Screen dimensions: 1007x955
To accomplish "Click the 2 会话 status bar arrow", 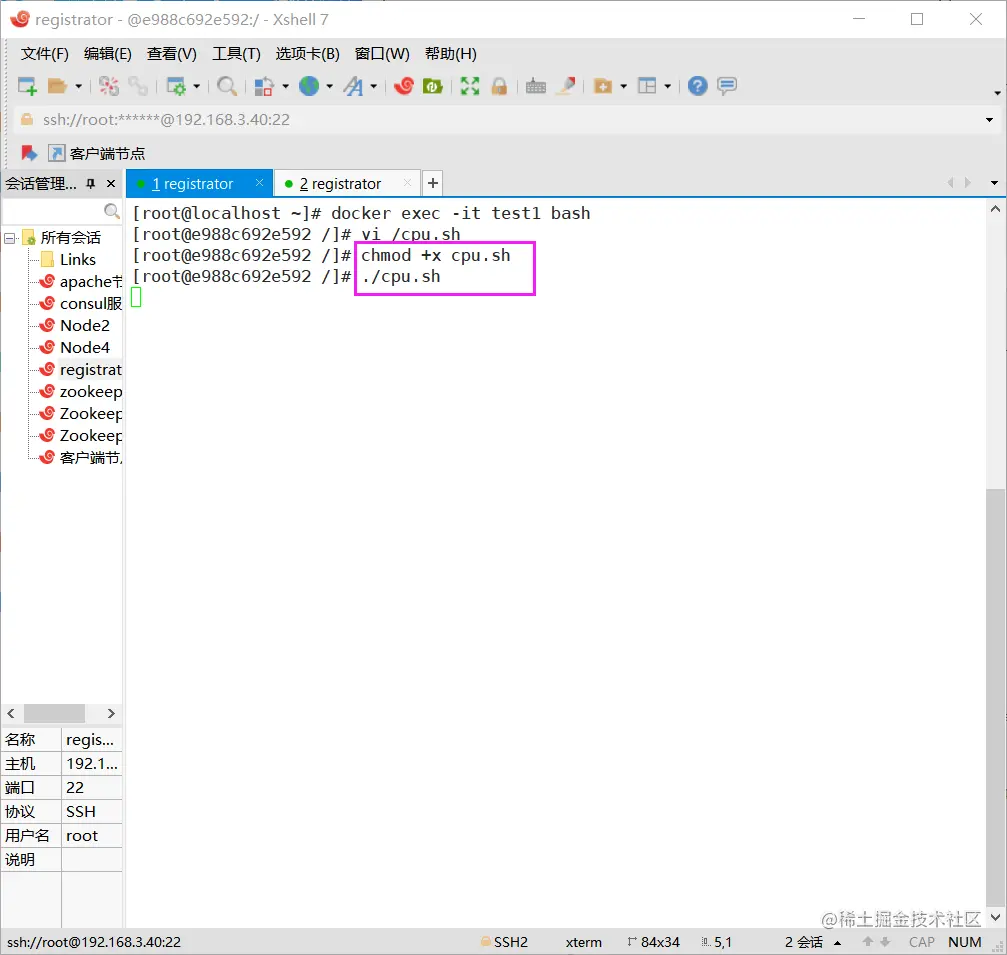I will 837,943.
